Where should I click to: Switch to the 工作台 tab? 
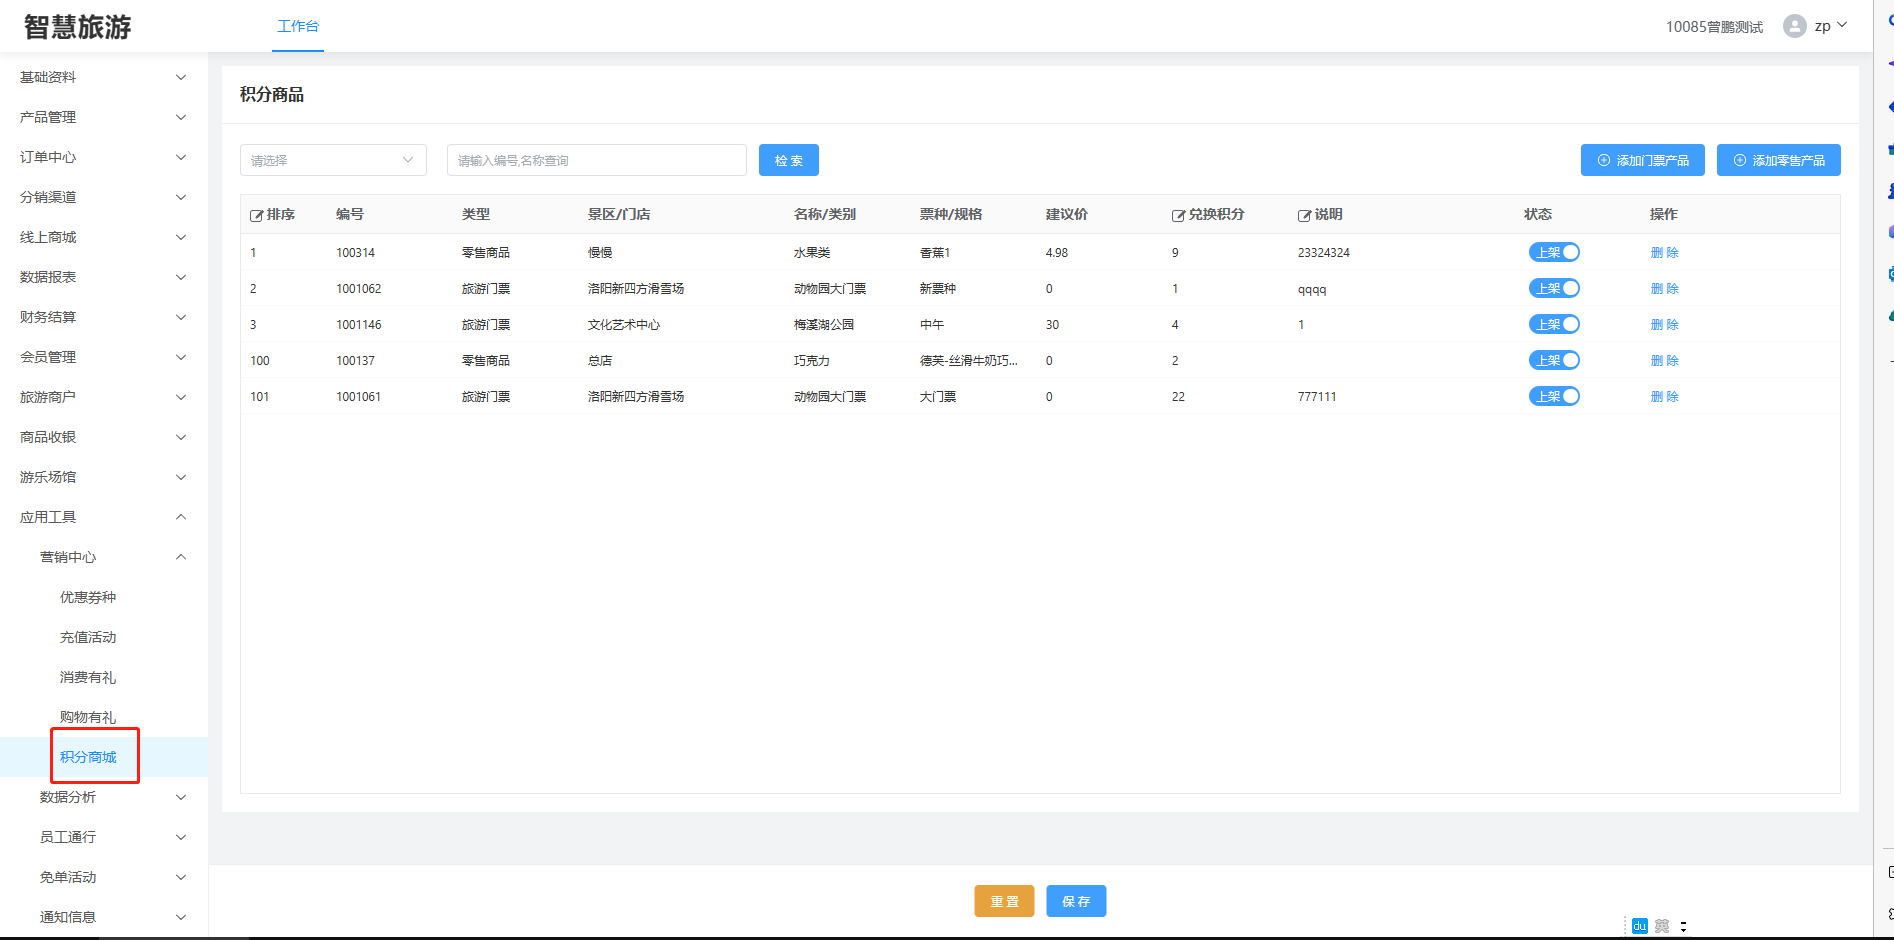(x=298, y=26)
